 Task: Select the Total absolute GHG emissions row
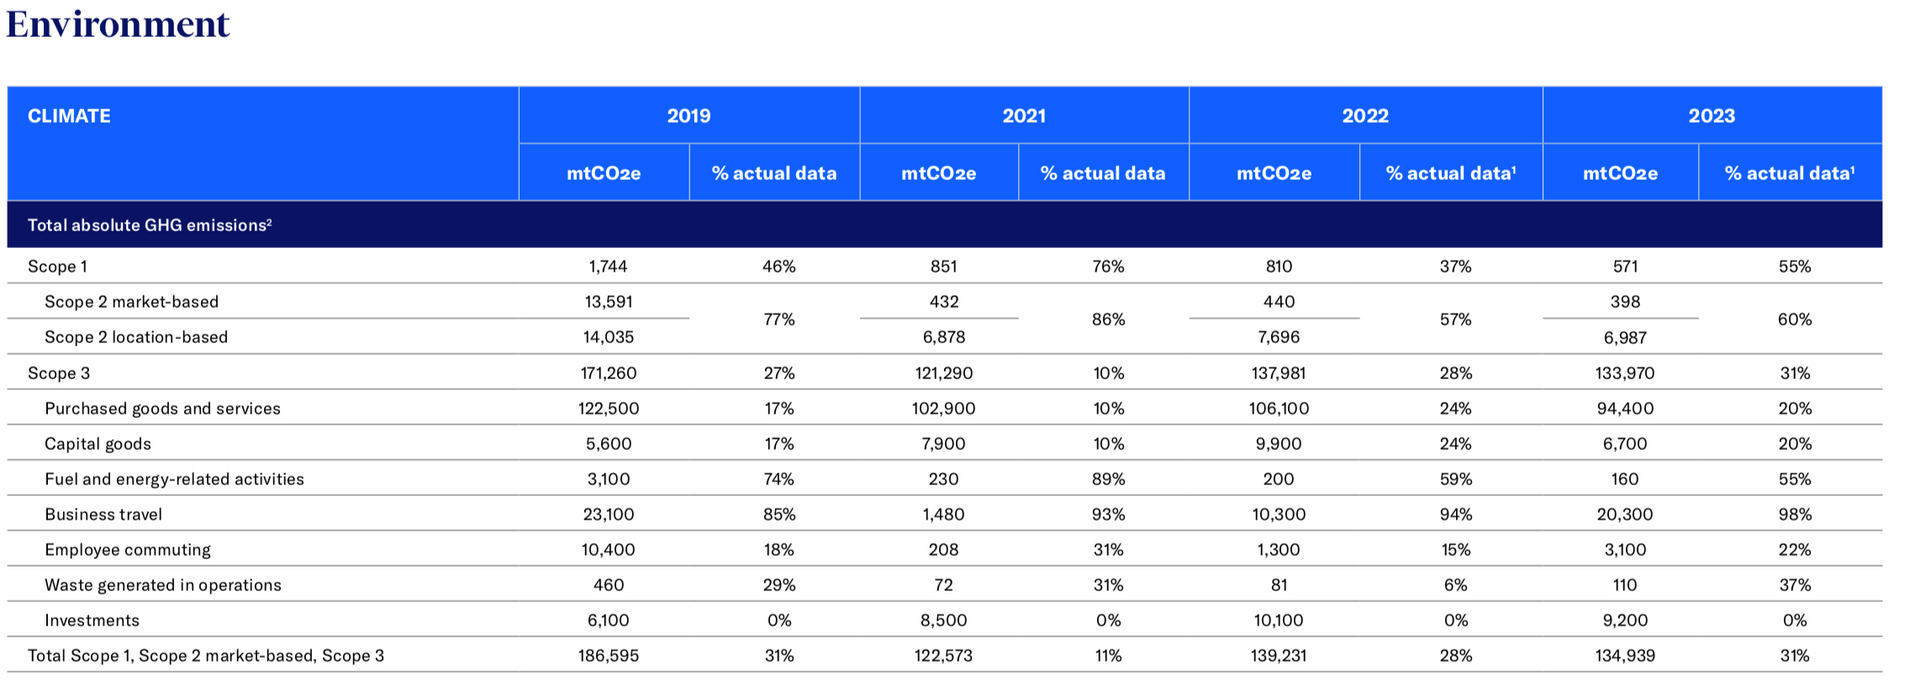[x=944, y=225]
